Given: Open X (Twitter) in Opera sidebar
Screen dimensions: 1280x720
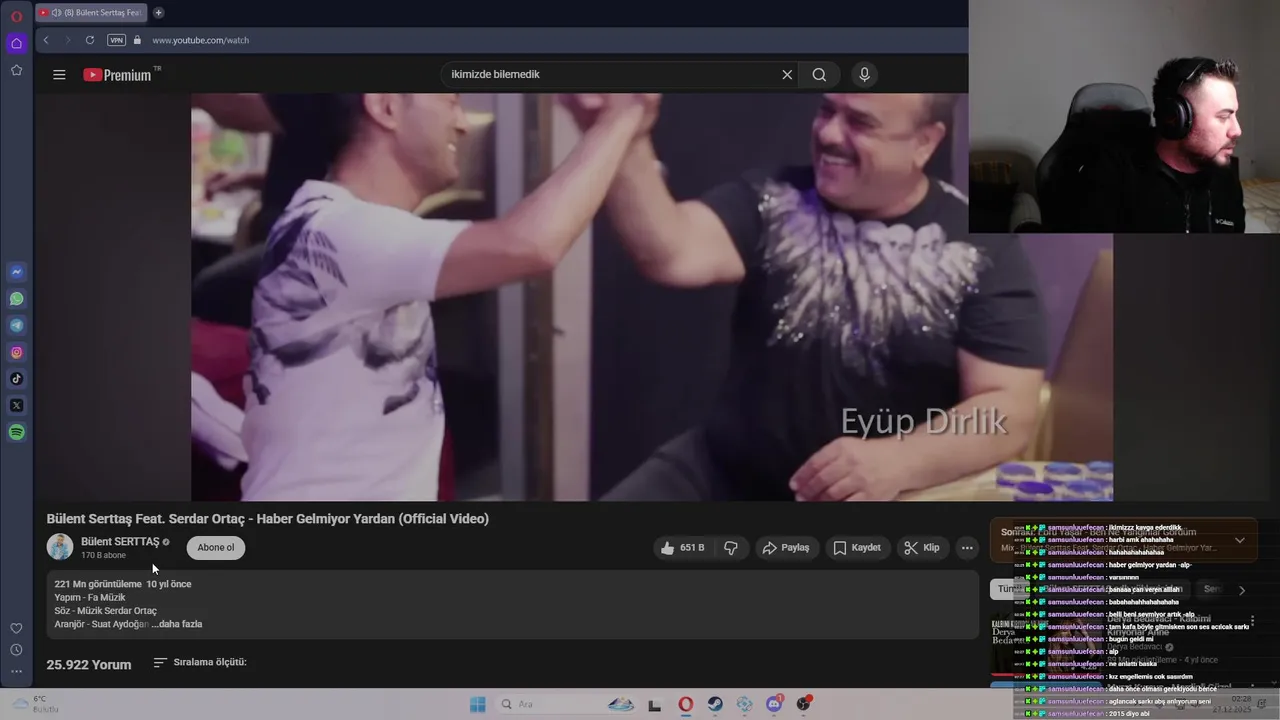Looking at the screenshot, I should pos(17,406).
